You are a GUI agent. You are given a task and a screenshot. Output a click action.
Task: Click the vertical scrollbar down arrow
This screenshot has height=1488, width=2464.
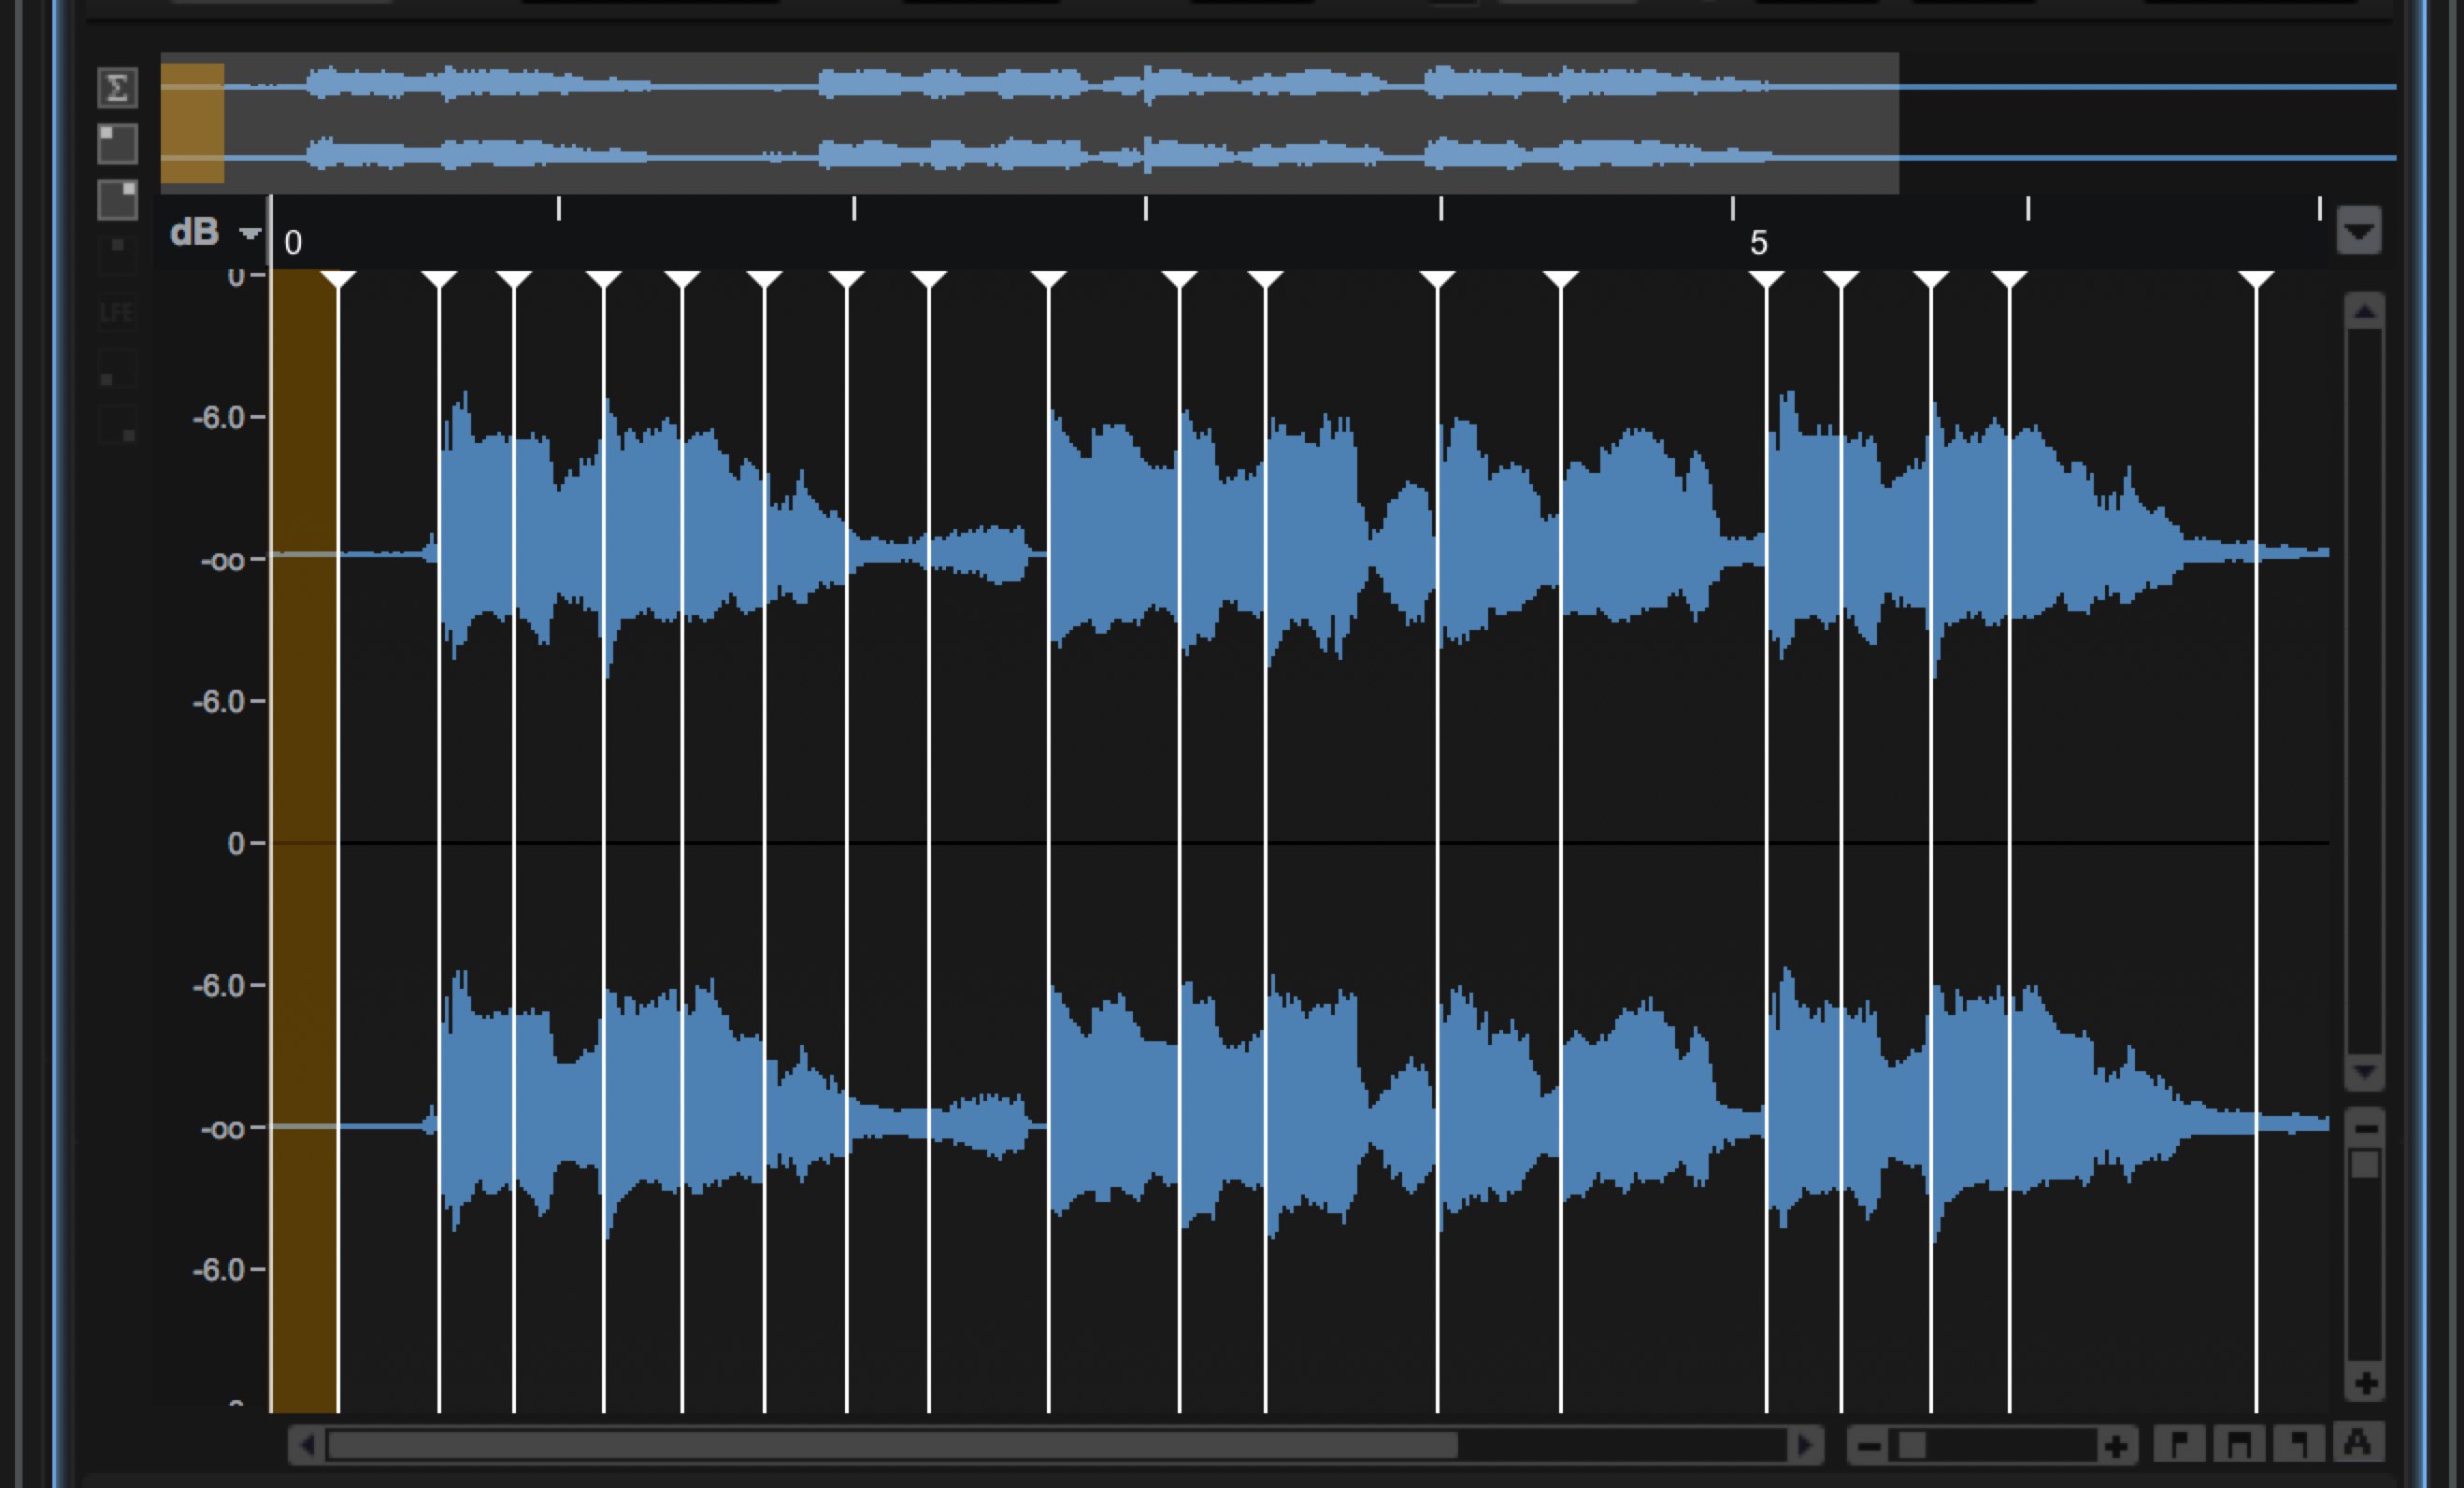pyautogui.click(x=2364, y=1072)
